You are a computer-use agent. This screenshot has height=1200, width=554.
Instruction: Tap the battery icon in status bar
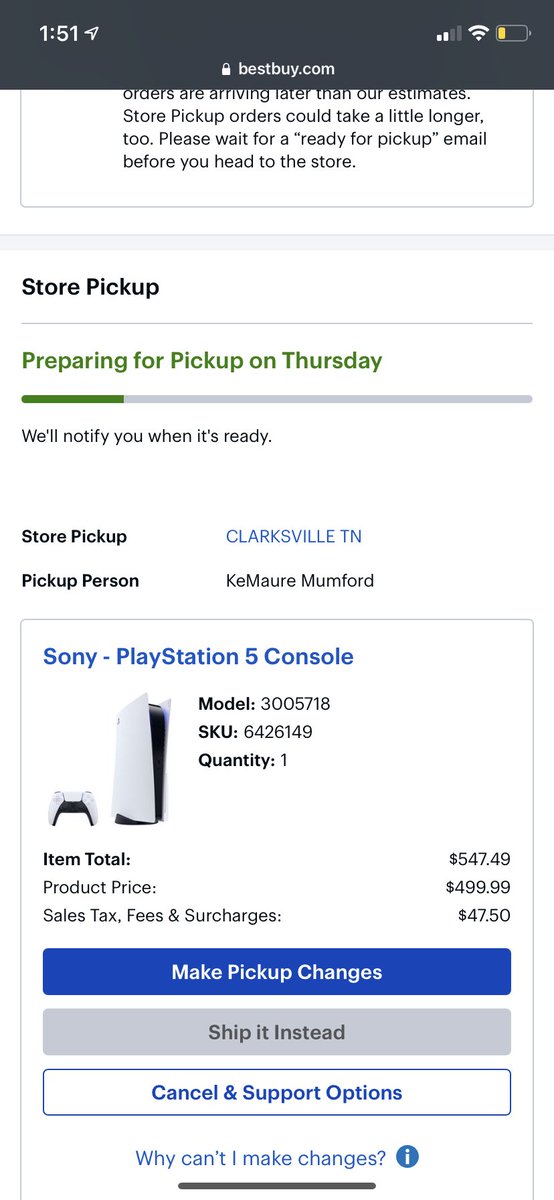point(514,34)
